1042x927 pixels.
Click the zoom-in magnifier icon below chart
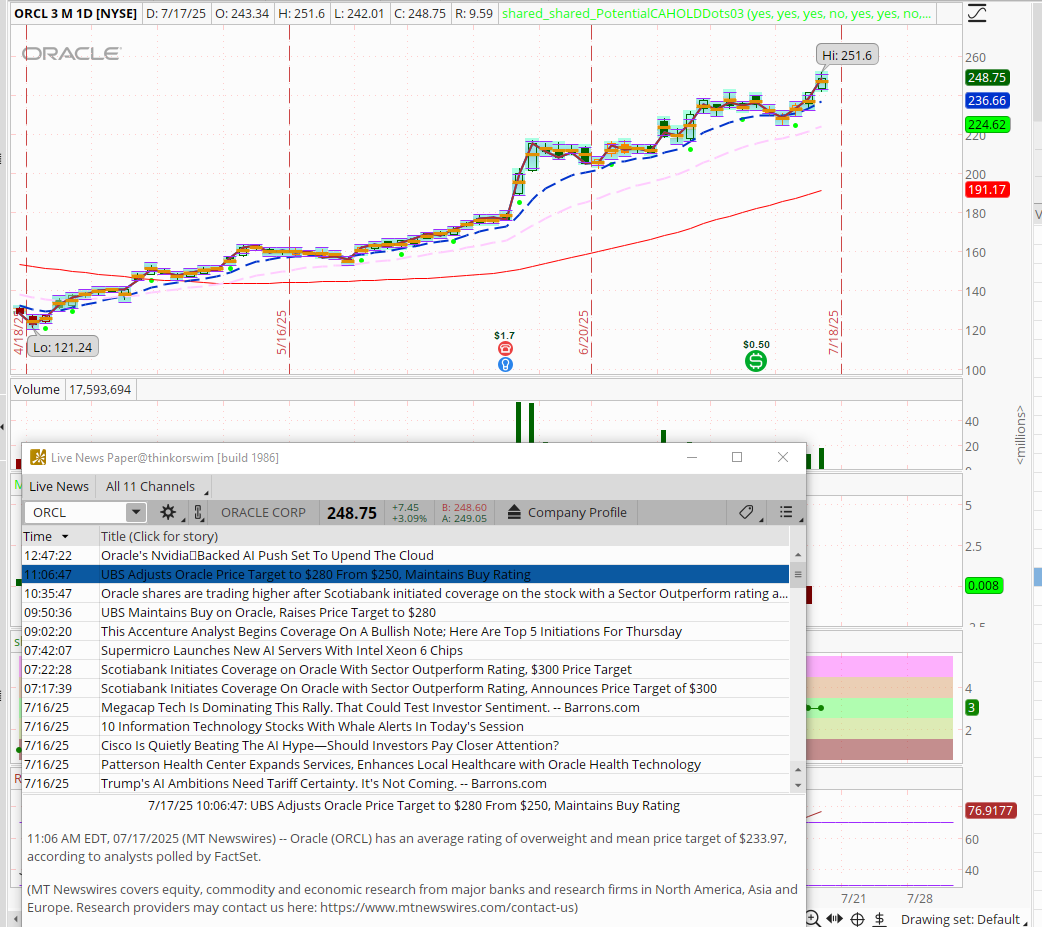(812, 918)
